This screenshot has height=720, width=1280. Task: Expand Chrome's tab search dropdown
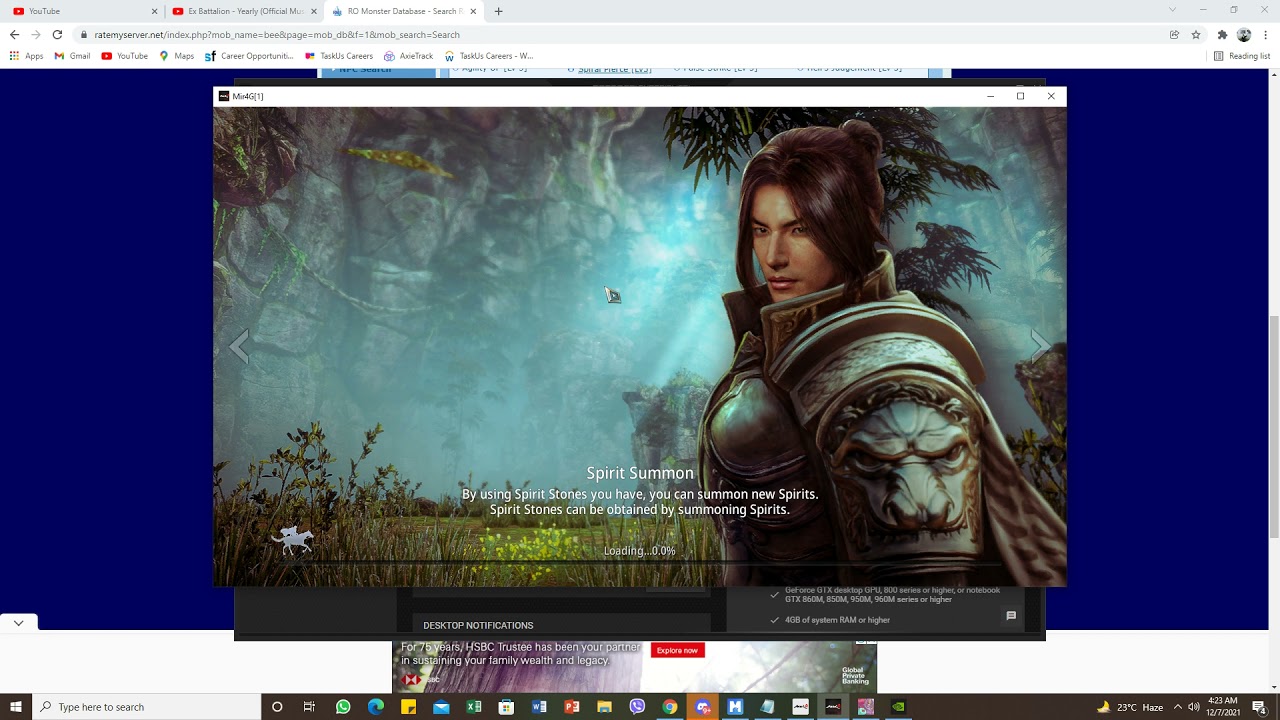click(1173, 10)
